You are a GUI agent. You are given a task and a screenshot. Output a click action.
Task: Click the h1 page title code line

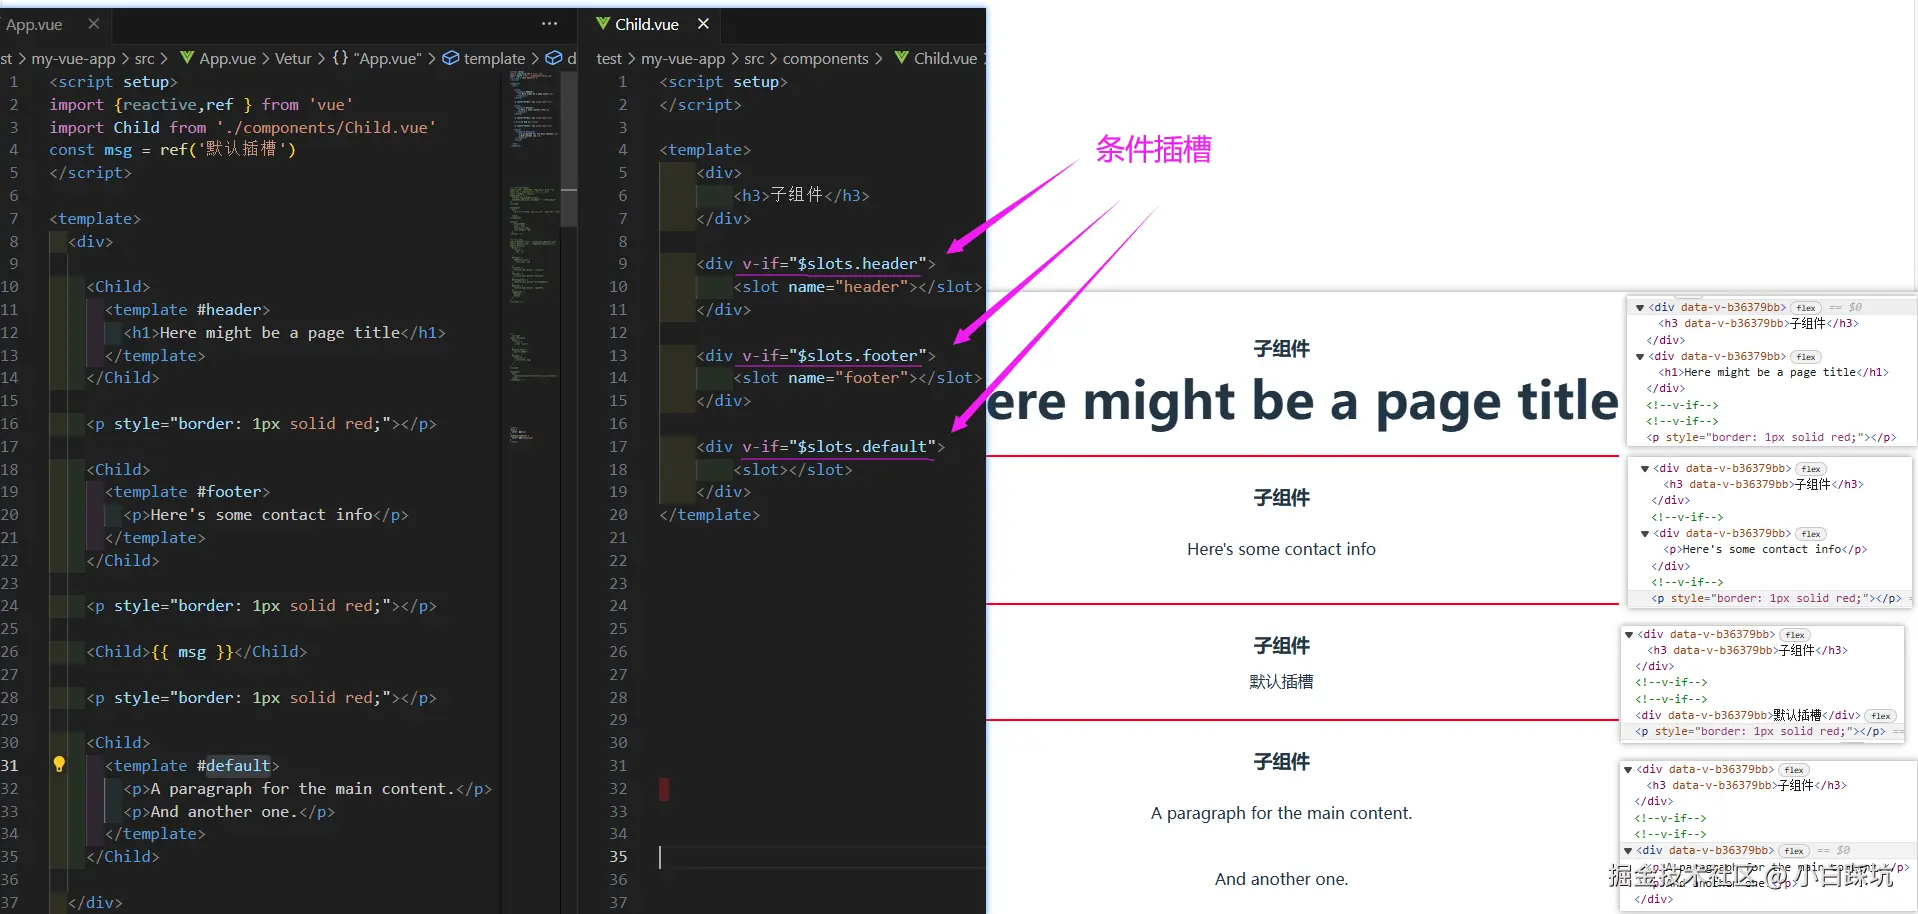pyautogui.click(x=284, y=333)
